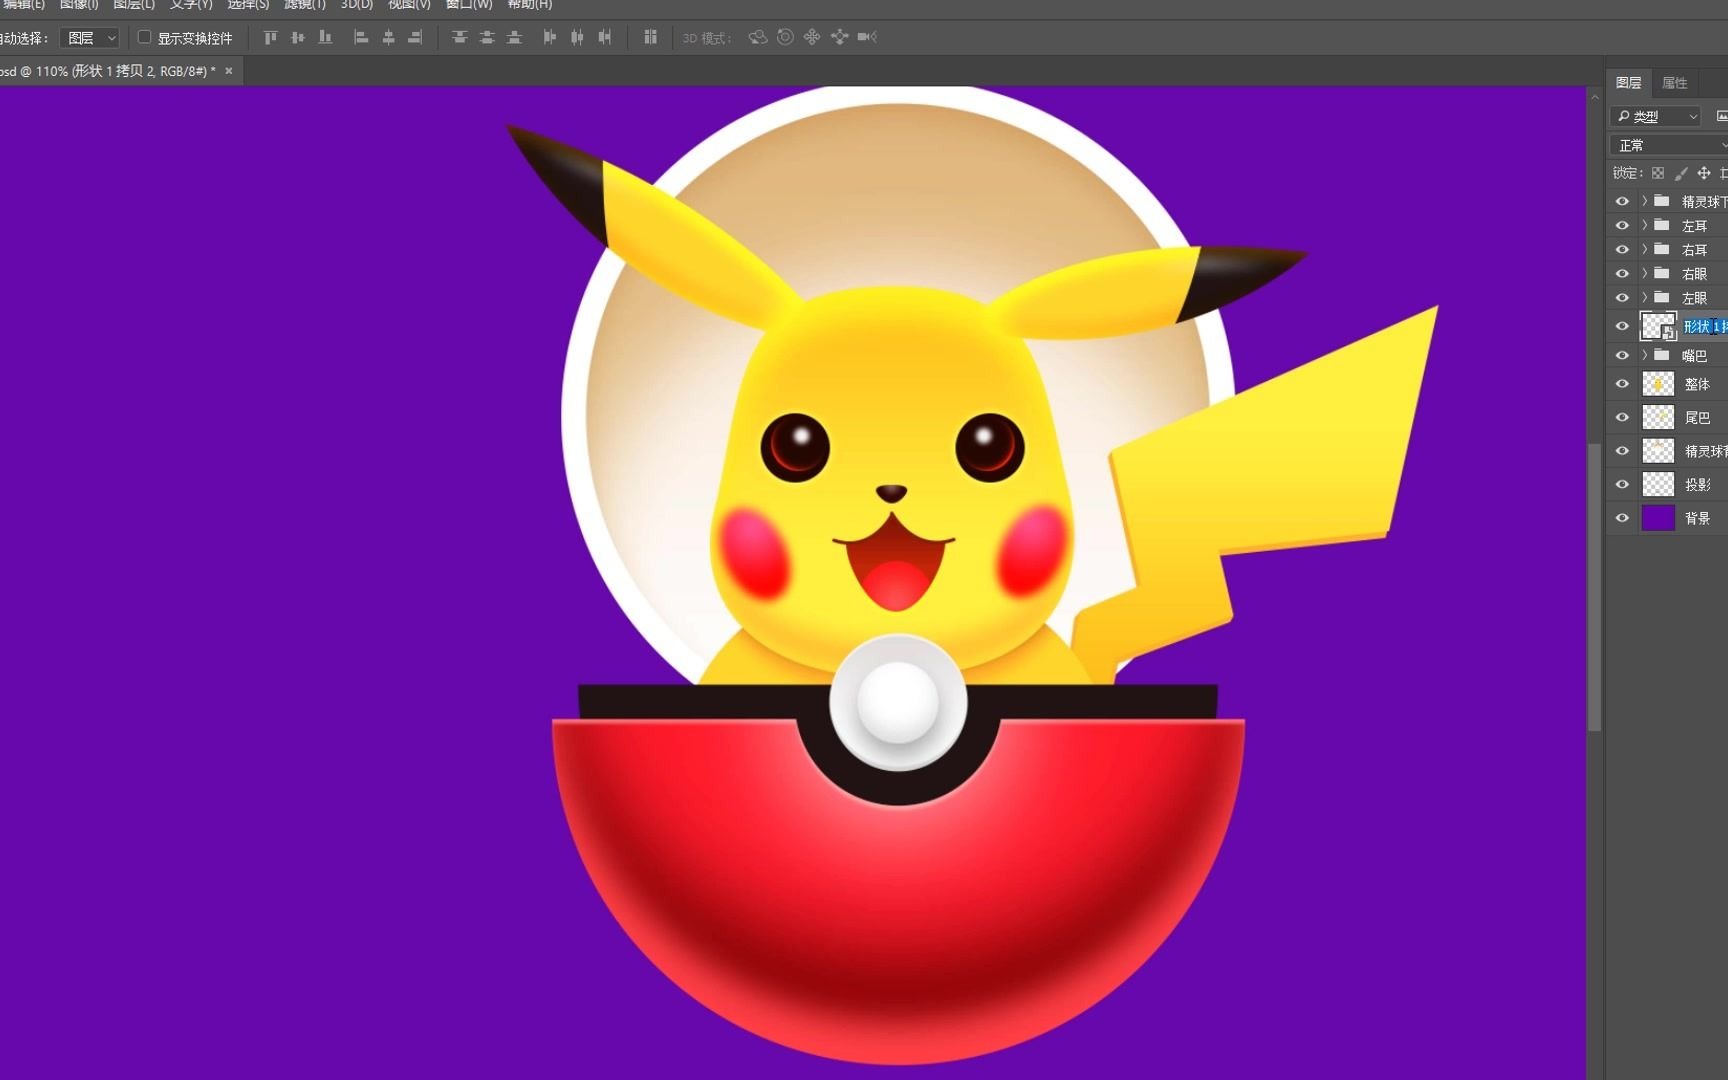Hide the 右耳 layer group

point(1622,250)
